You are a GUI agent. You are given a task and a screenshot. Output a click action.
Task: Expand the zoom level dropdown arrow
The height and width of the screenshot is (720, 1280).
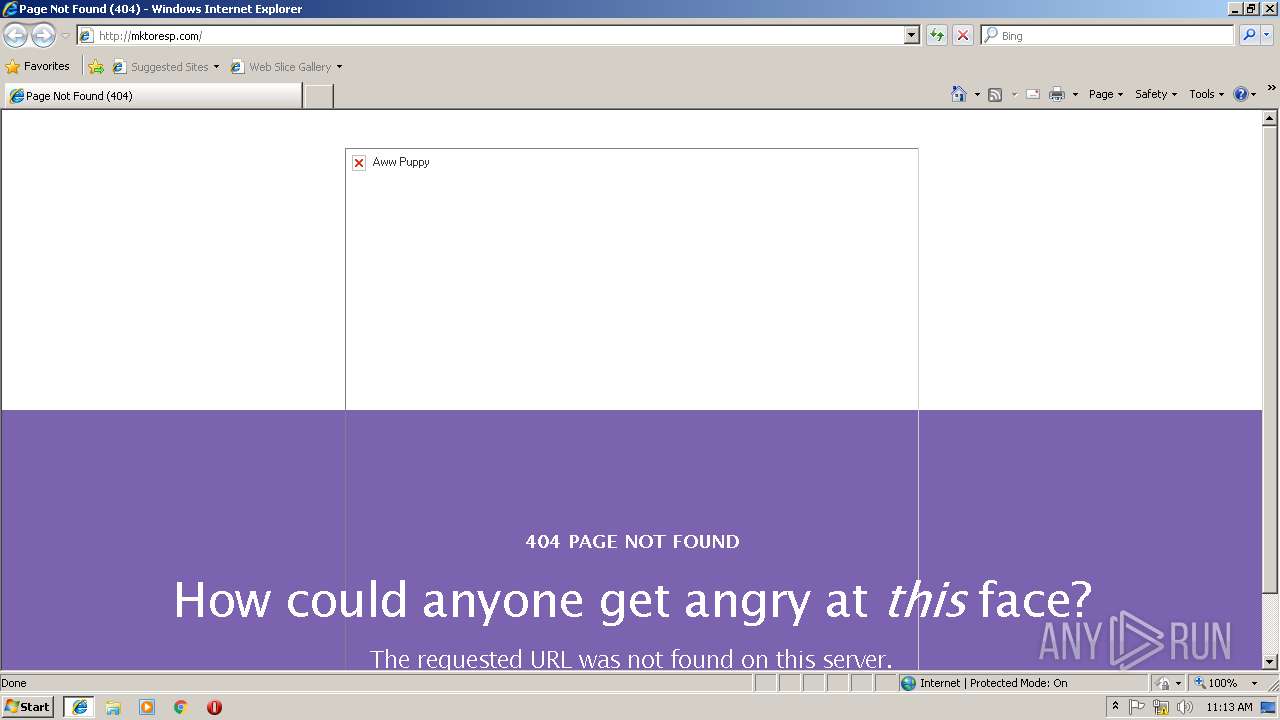click(x=1254, y=683)
